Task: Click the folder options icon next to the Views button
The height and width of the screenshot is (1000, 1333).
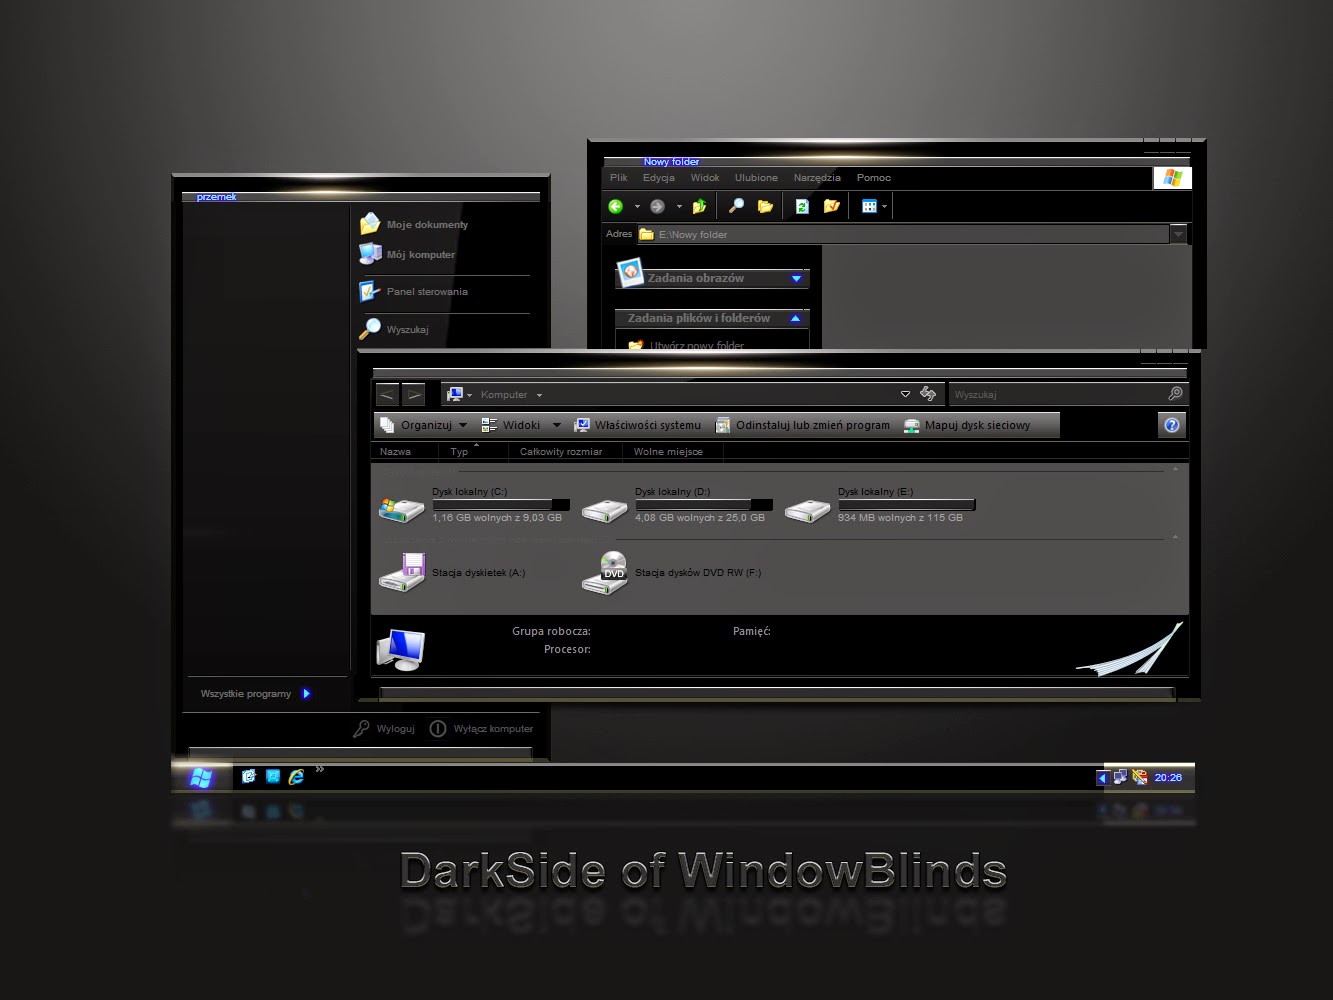Action: (x=831, y=206)
